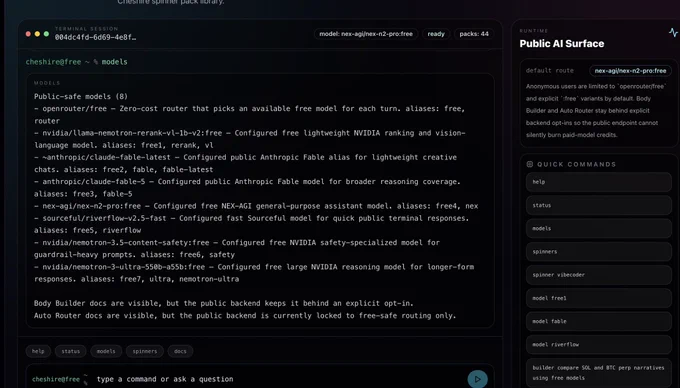The height and width of the screenshot is (388, 680).
Task: Run the 'help' quick command
Action: pos(599,182)
